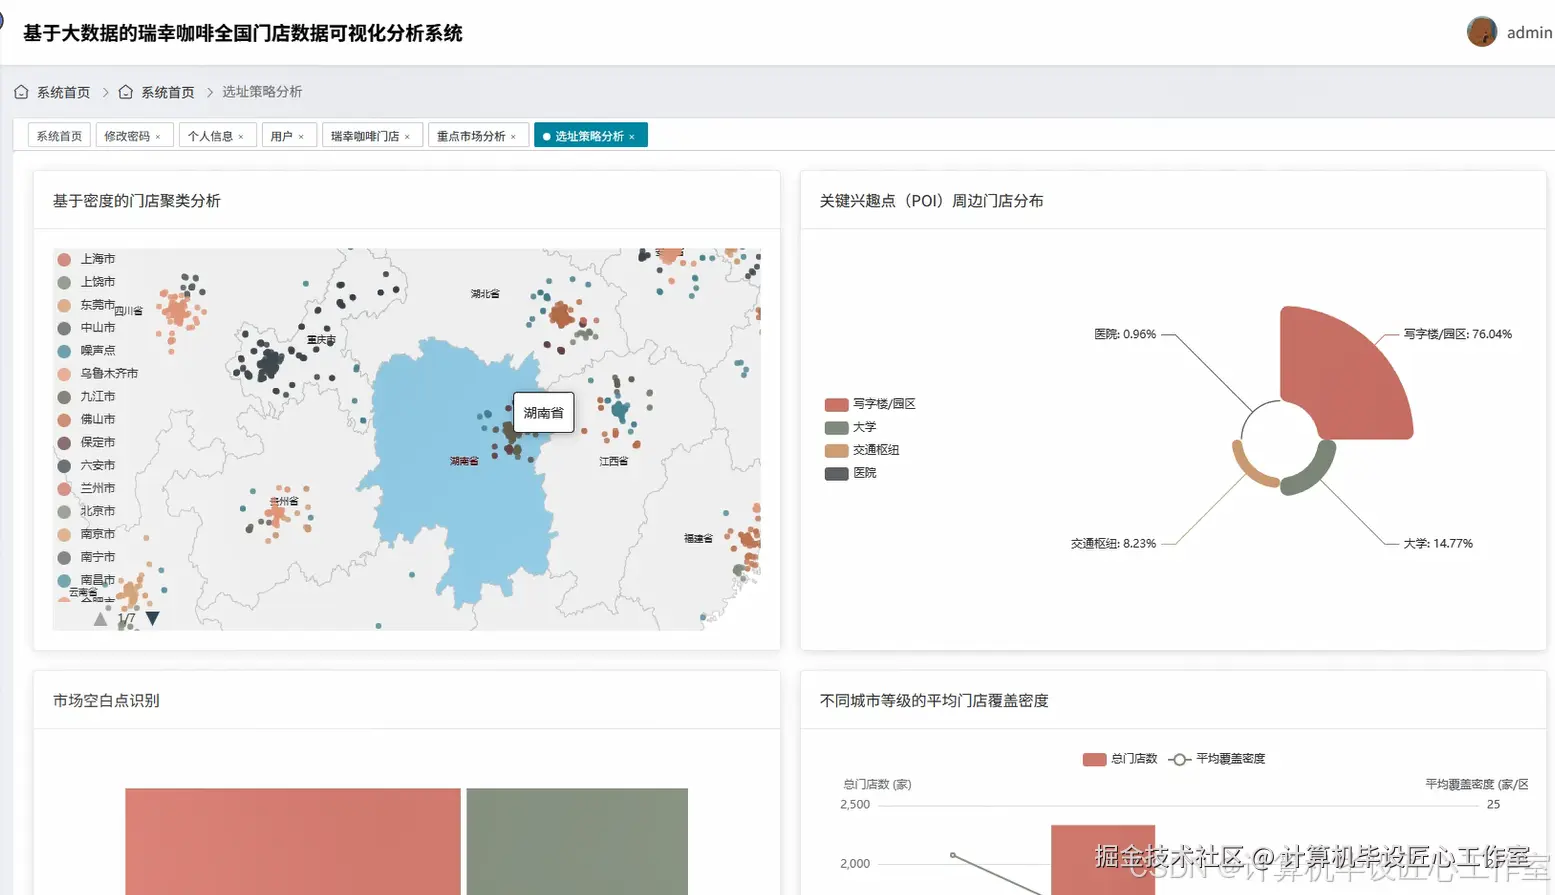Switch to the 修改密码 tab
1555x895 pixels.
point(135,136)
